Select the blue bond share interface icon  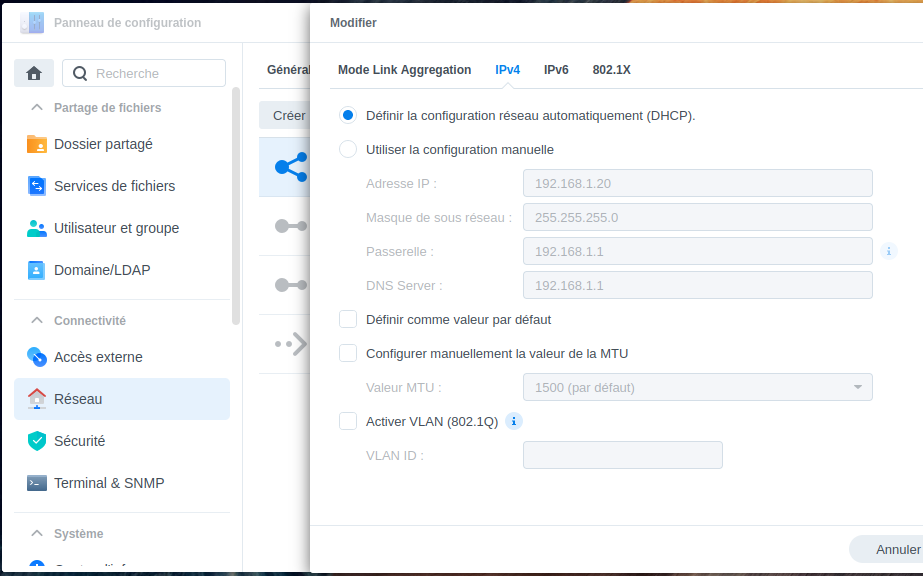coord(291,167)
